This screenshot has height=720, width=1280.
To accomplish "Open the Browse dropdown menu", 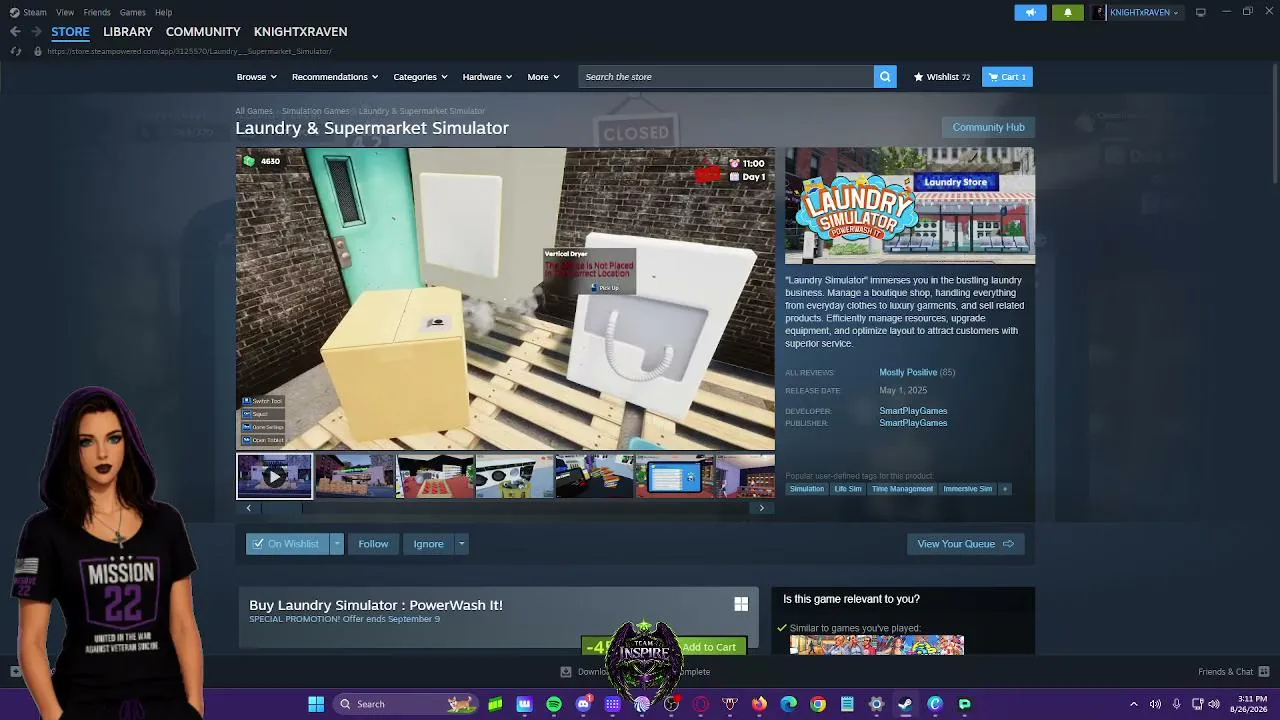I will pos(257,77).
